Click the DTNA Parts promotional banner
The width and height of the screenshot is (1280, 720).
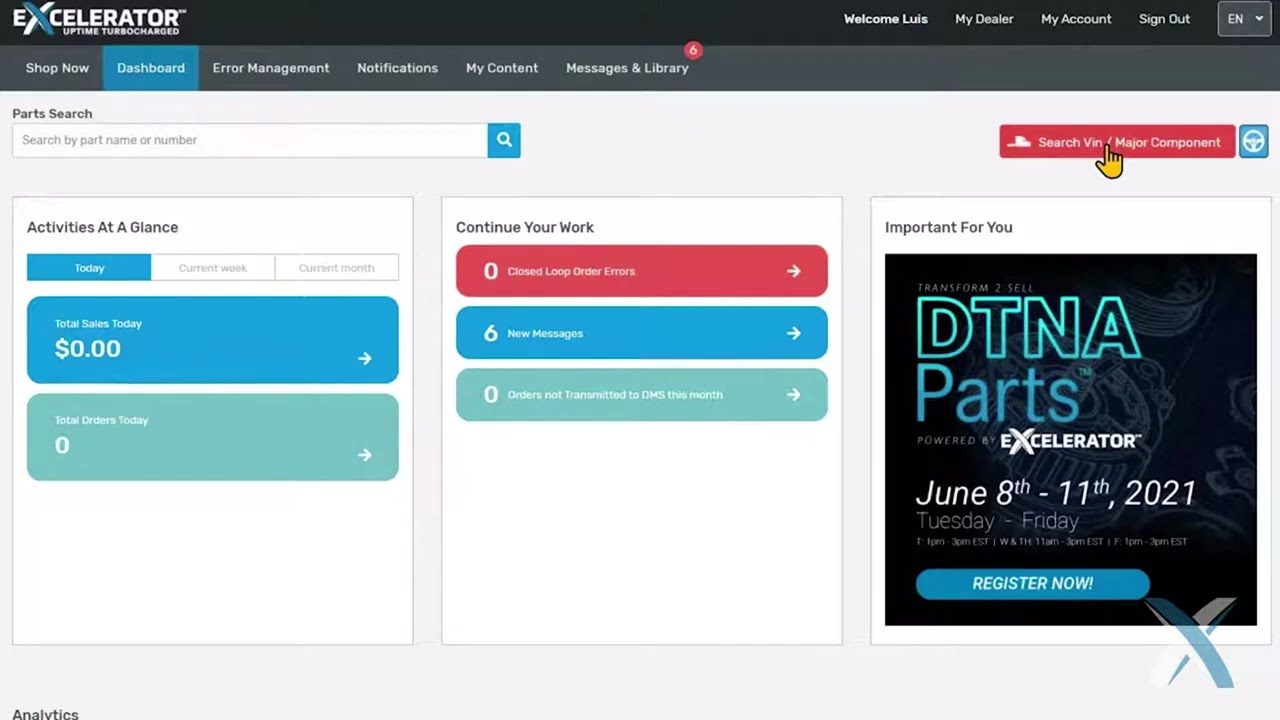click(1071, 440)
